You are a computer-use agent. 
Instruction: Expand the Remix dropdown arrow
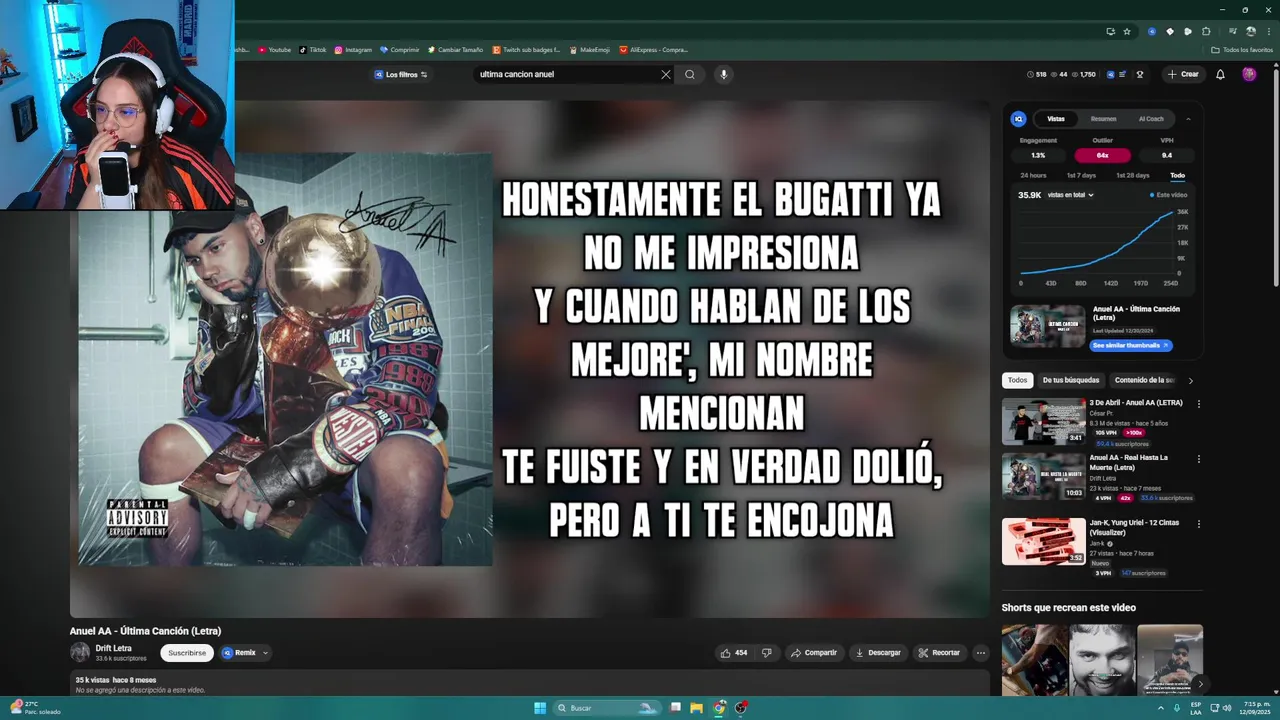(265, 653)
